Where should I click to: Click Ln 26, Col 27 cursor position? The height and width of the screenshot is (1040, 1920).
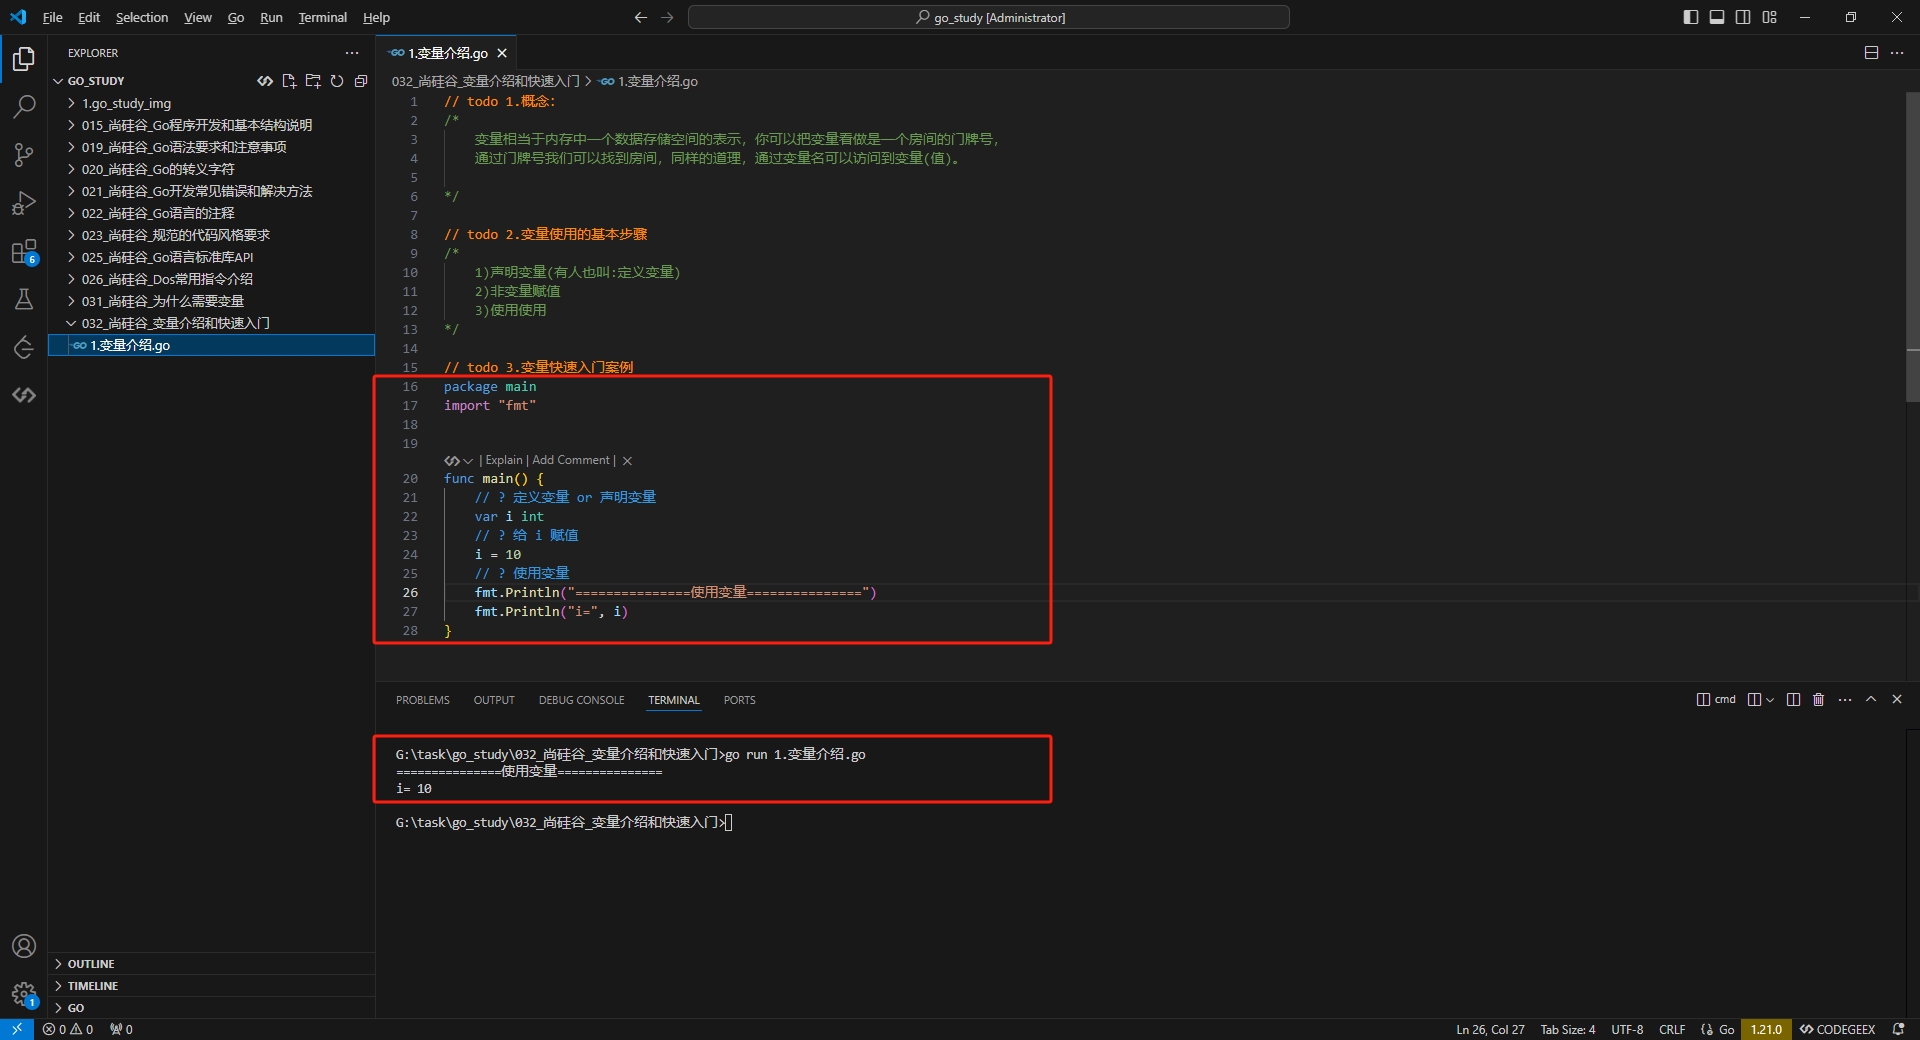(x=1490, y=1029)
